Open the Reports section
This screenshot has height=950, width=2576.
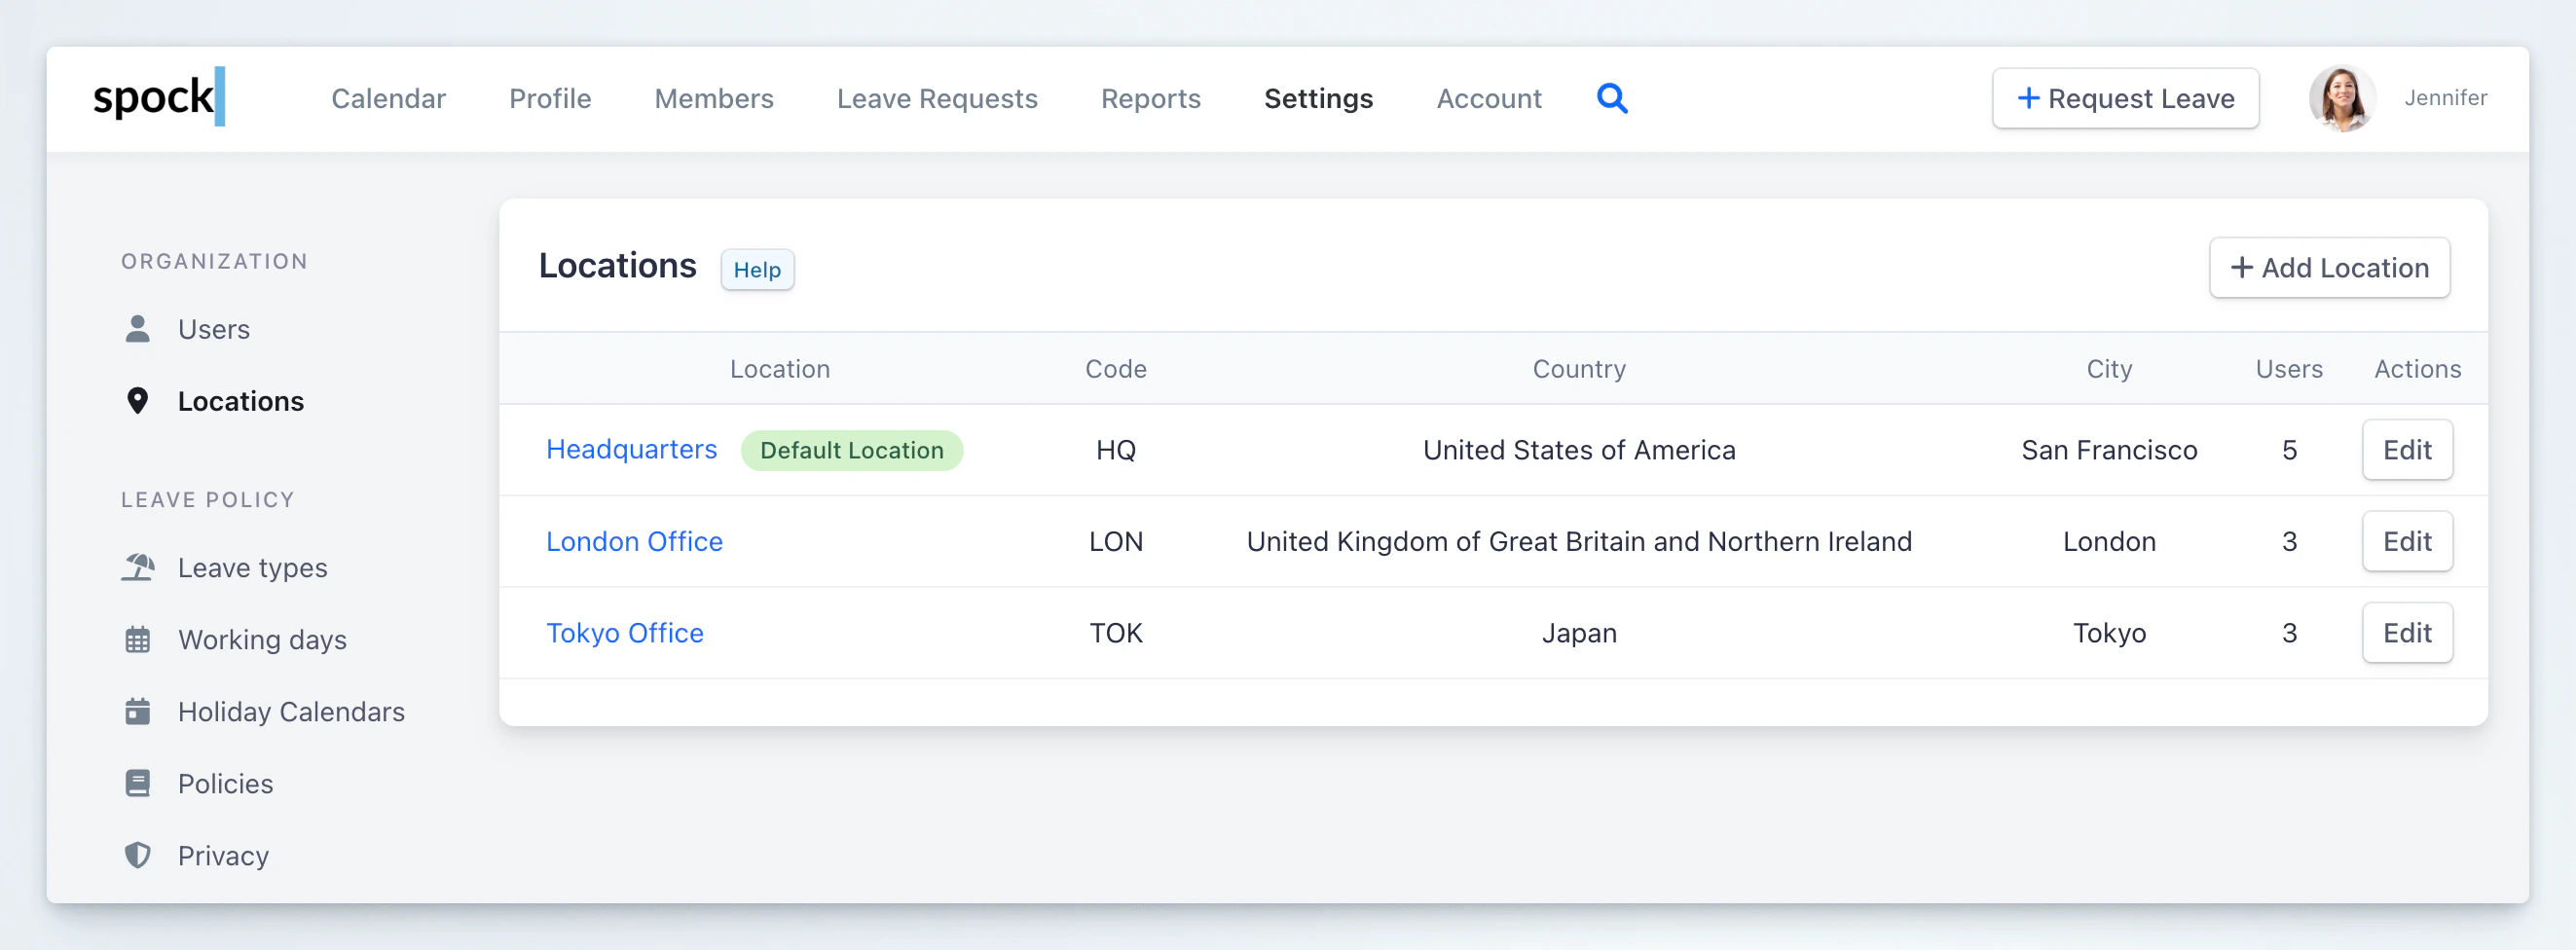(x=1150, y=98)
